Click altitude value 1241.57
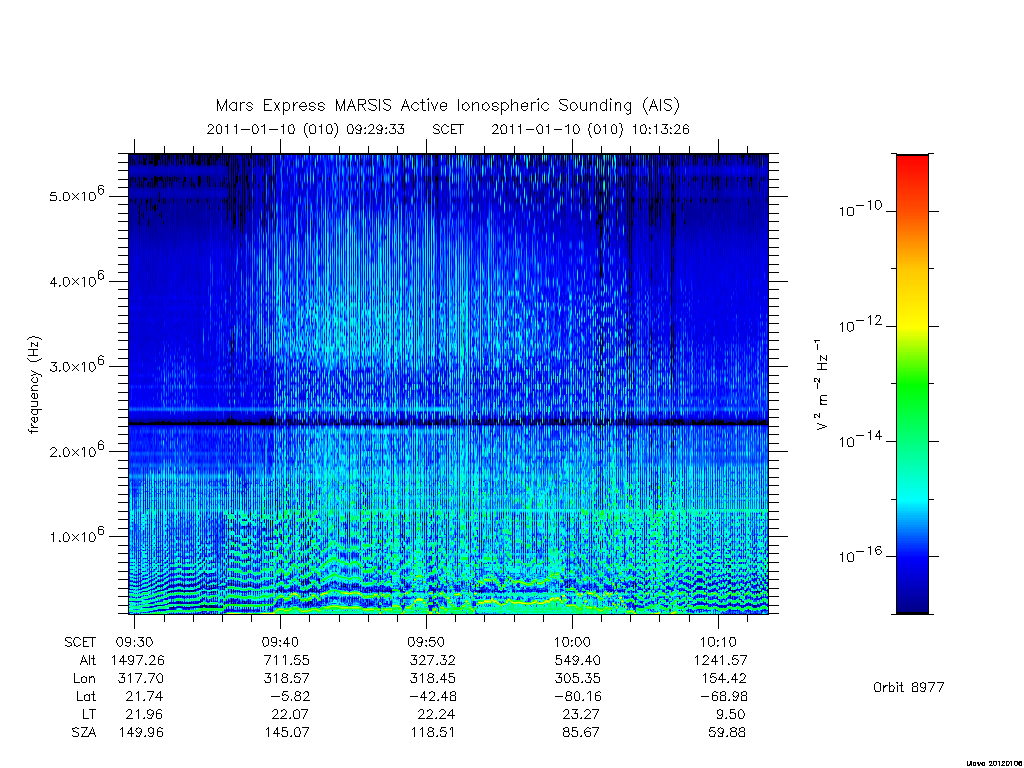This screenshot has height=768, width=1024. click(720, 660)
